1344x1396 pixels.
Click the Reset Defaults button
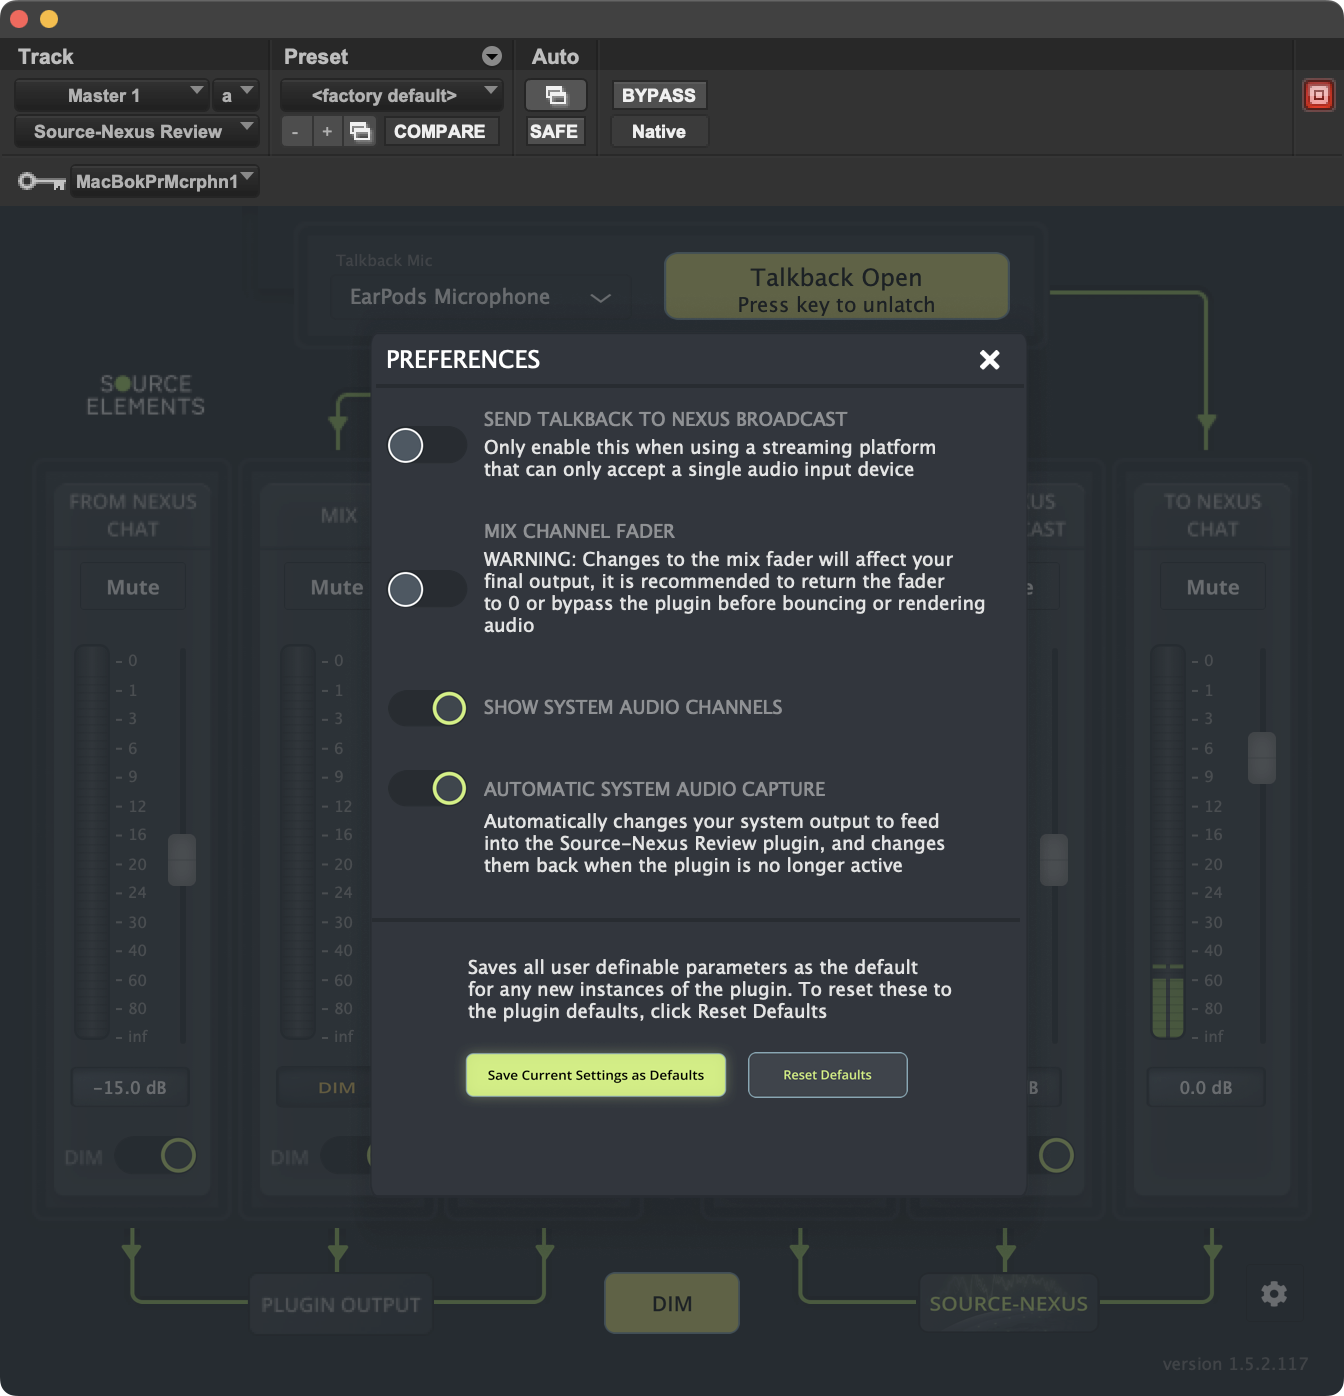[827, 1075]
